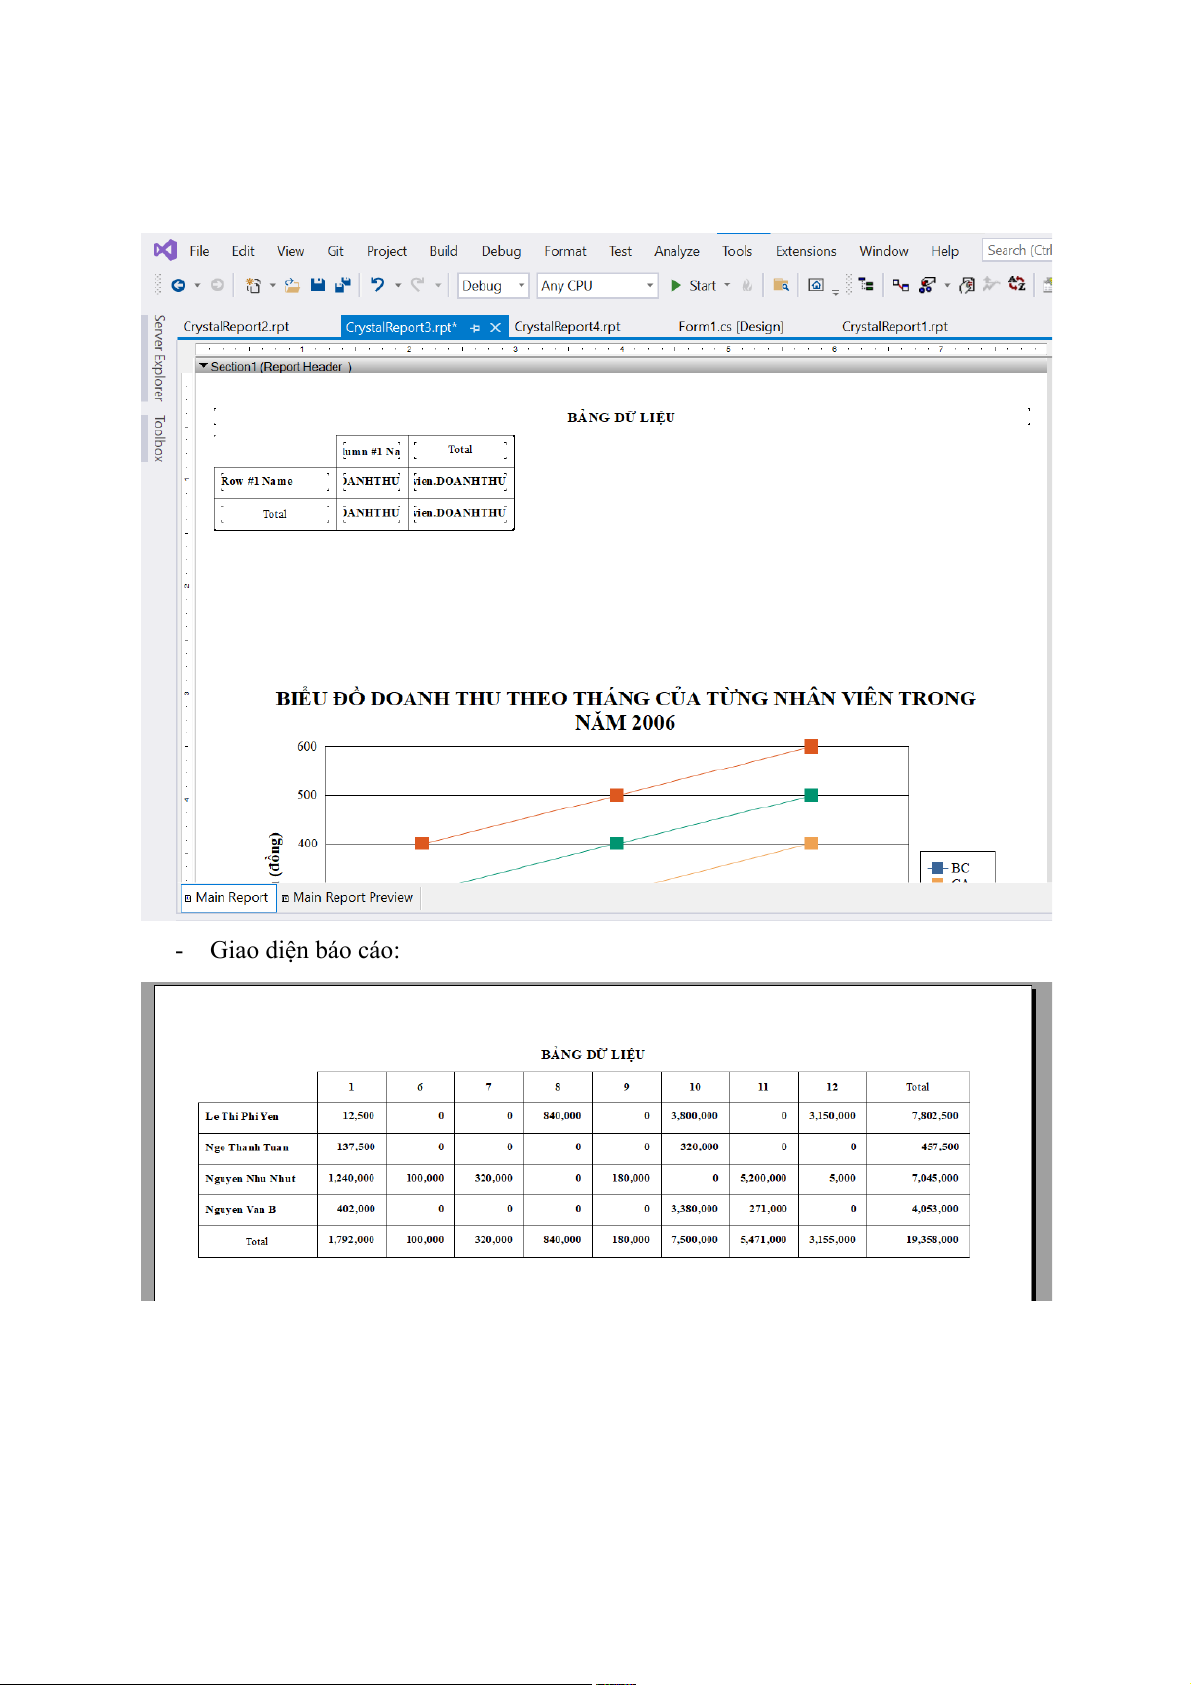1191x1685 pixels.
Task: Click the Search input box
Action: [1017, 250]
